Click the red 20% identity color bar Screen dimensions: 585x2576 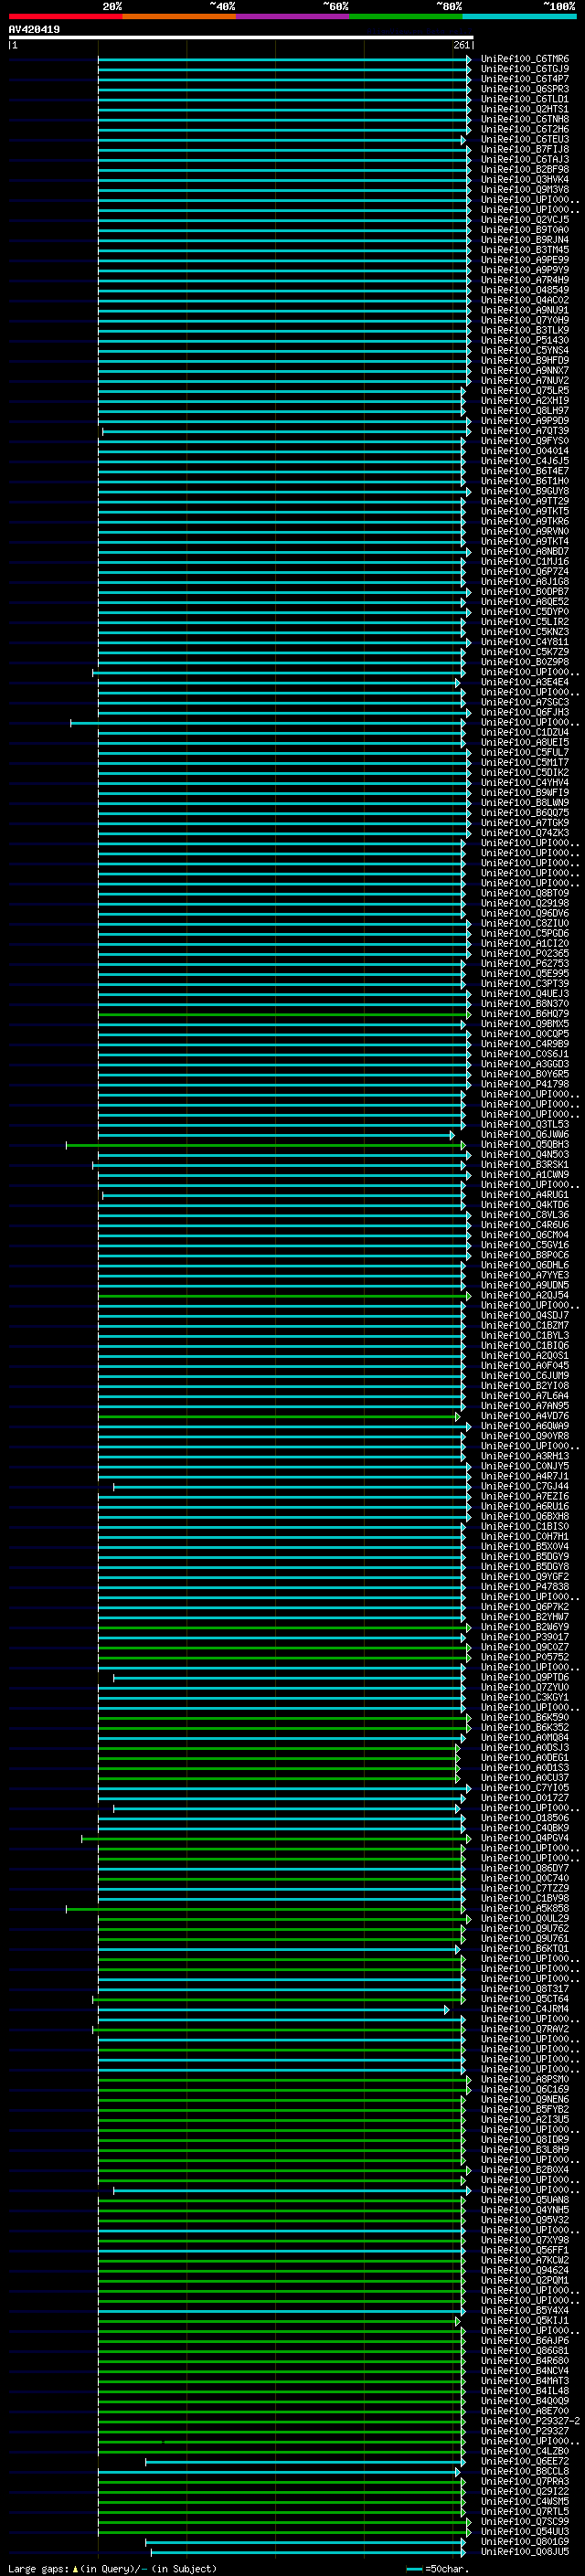pyautogui.click(x=65, y=16)
